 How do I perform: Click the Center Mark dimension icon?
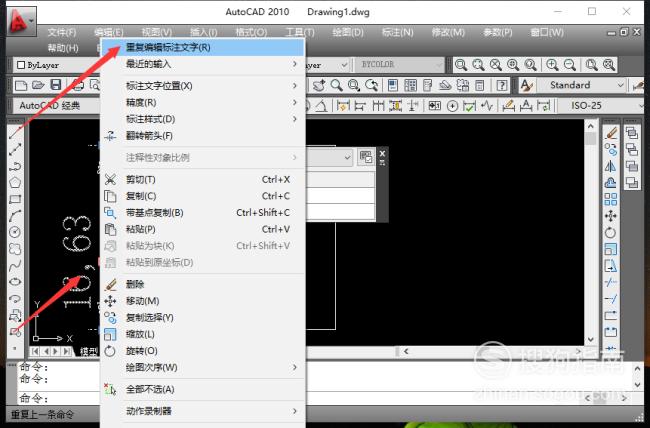(452, 106)
